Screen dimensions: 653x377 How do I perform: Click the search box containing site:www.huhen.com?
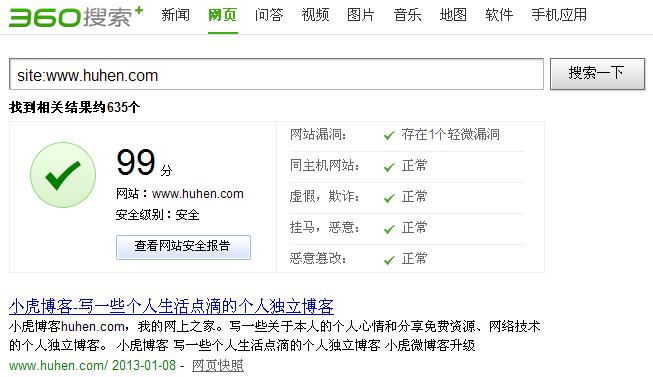pos(277,74)
